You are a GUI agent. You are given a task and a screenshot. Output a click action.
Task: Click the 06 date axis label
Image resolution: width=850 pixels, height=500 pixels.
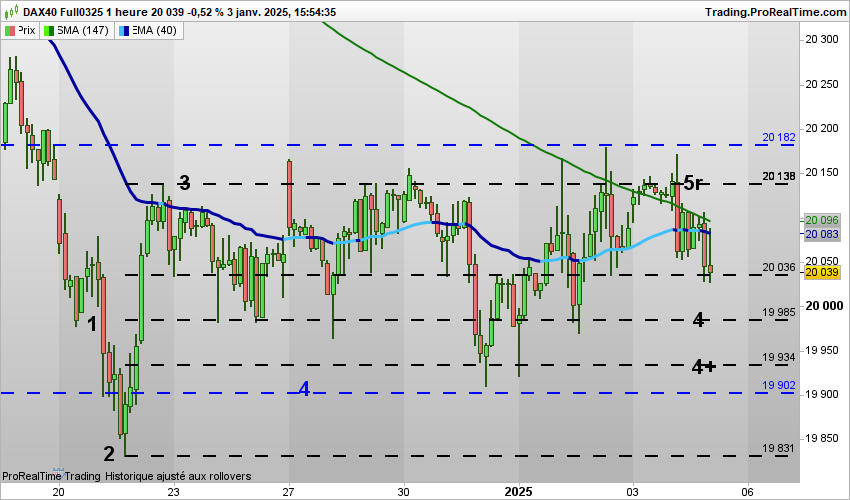[x=748, y=492]
